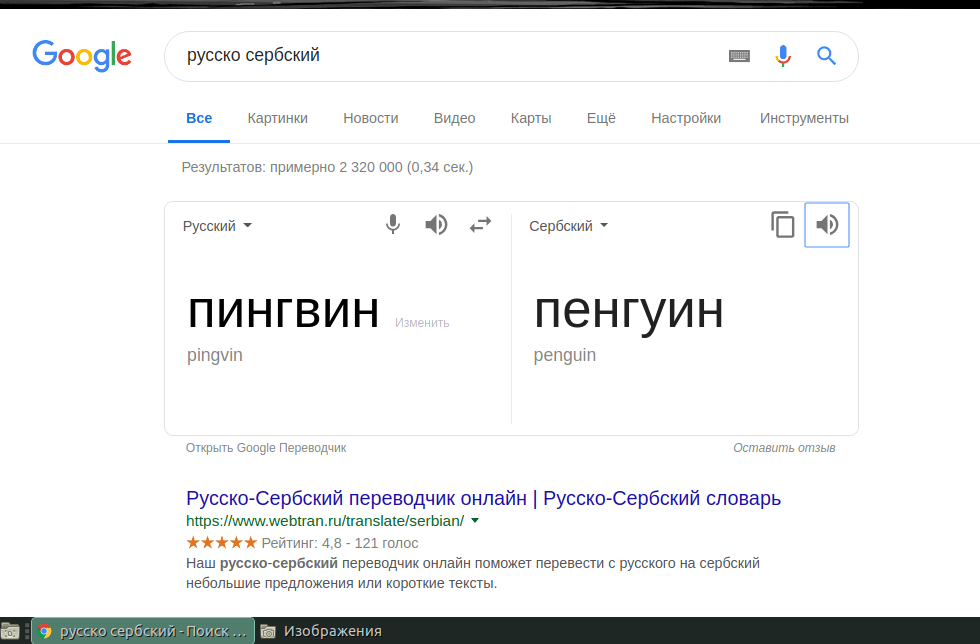Open the Русско-Сербский переводчик онлайн result

click(483, 498)
